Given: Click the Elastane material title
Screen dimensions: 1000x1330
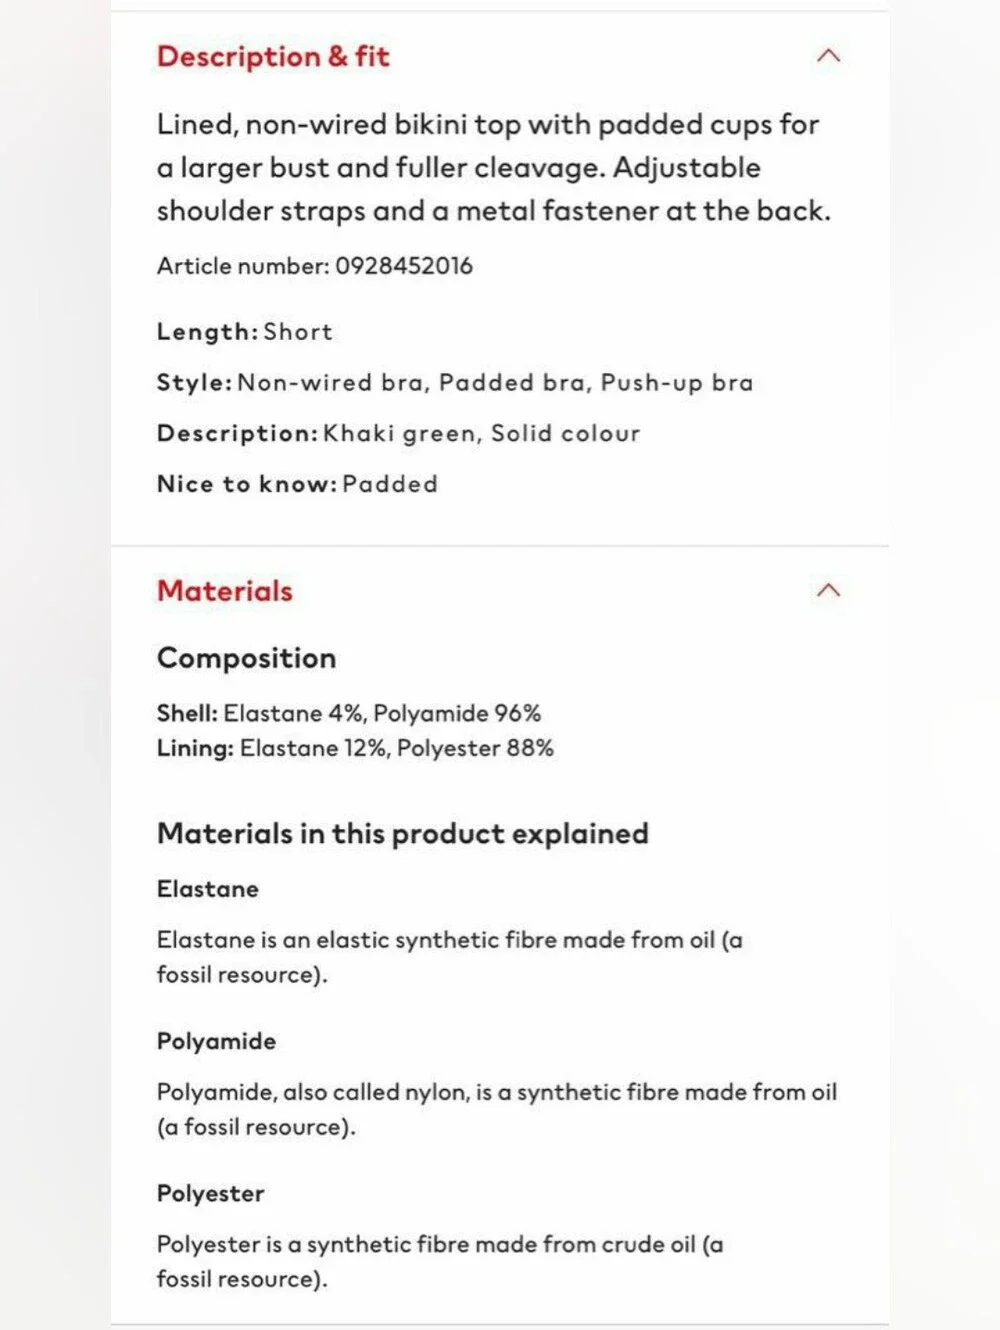Looking at the screenshot, I should 208,889.
